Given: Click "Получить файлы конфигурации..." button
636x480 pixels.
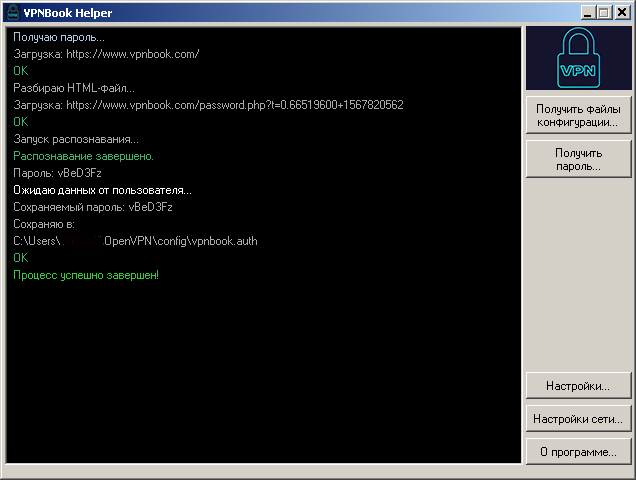Looking at the screenshot, I should (x=578, y=115).
